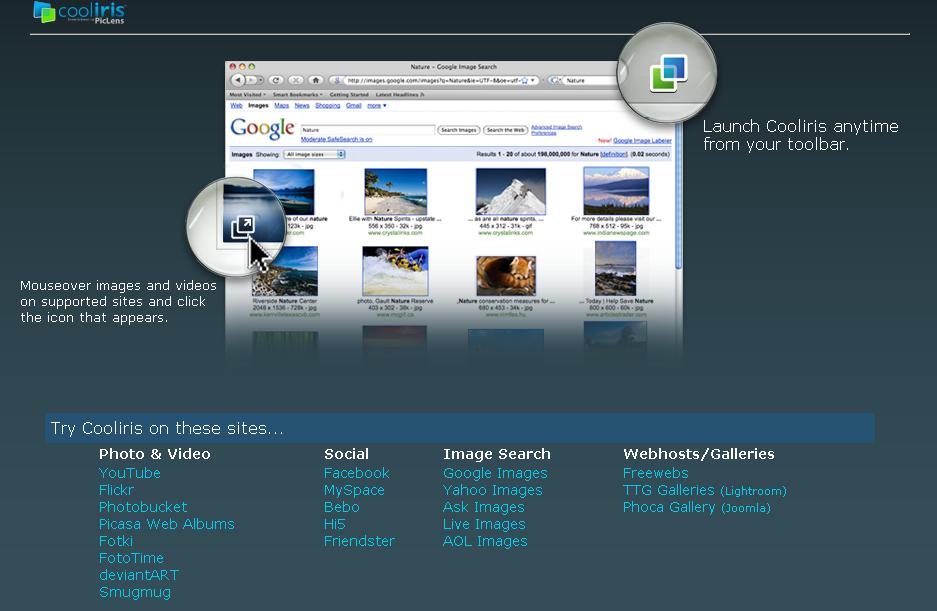The image size is (937, 611).
Task: Visit deviantART from Photo & Video
Action: (x=139, y=575)
